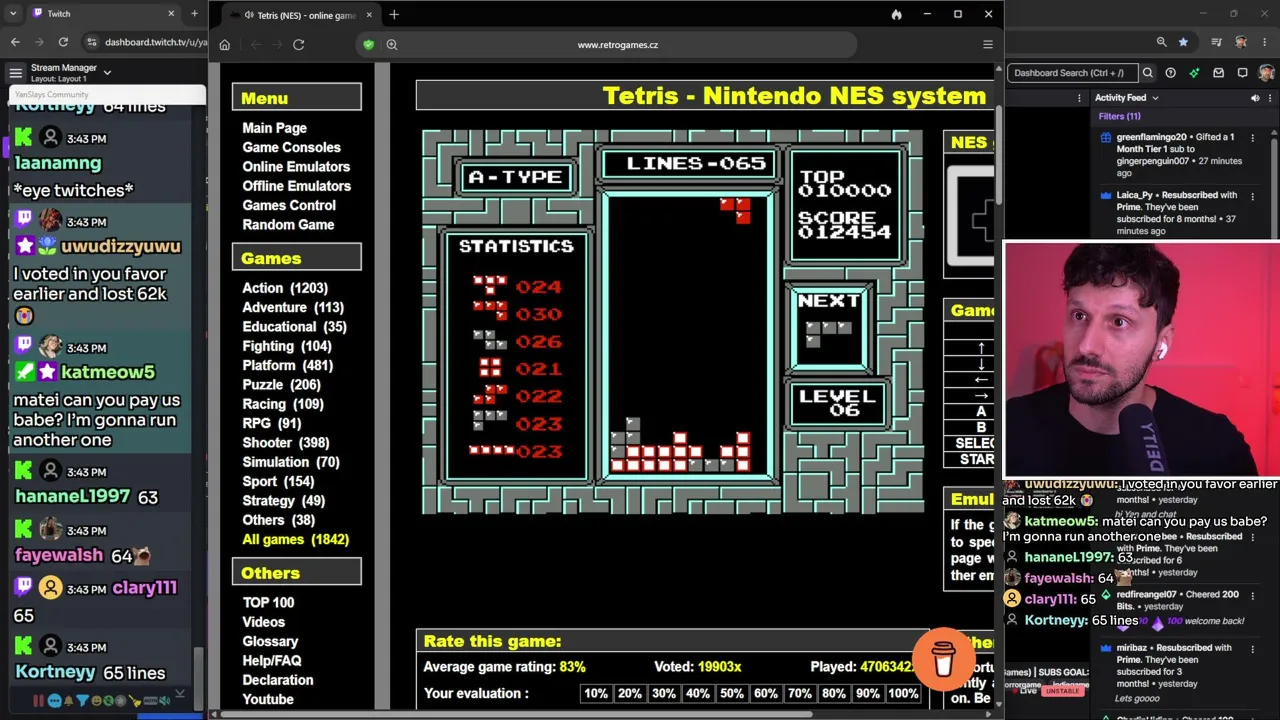Rate the game 50%
Screen dimensions: 1280x720
732,693
